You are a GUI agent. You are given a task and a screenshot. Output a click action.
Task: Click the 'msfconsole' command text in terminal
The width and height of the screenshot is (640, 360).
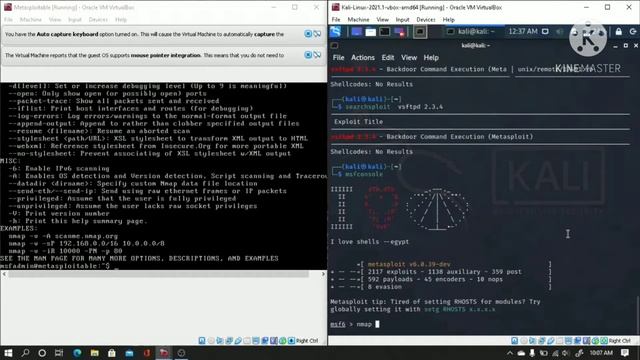[x=364, y=174]
